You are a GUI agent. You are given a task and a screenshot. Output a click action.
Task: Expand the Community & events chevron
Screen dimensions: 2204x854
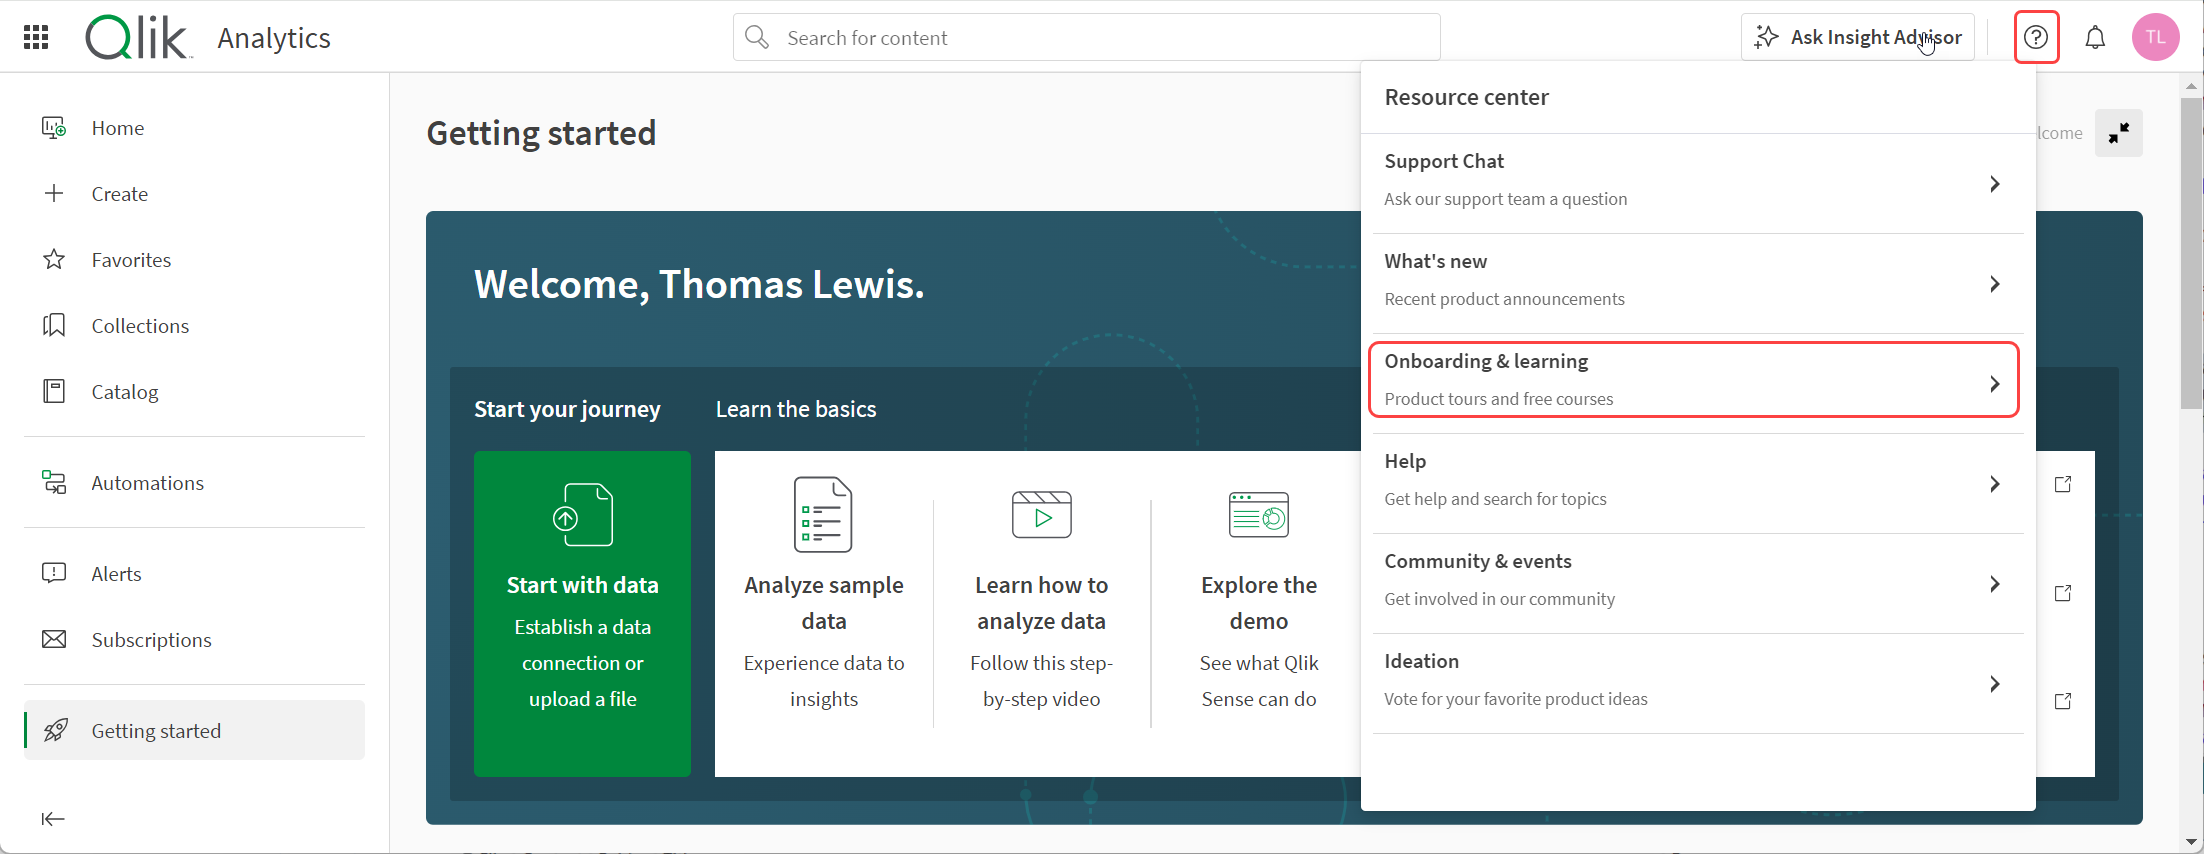coord(1994,584)
